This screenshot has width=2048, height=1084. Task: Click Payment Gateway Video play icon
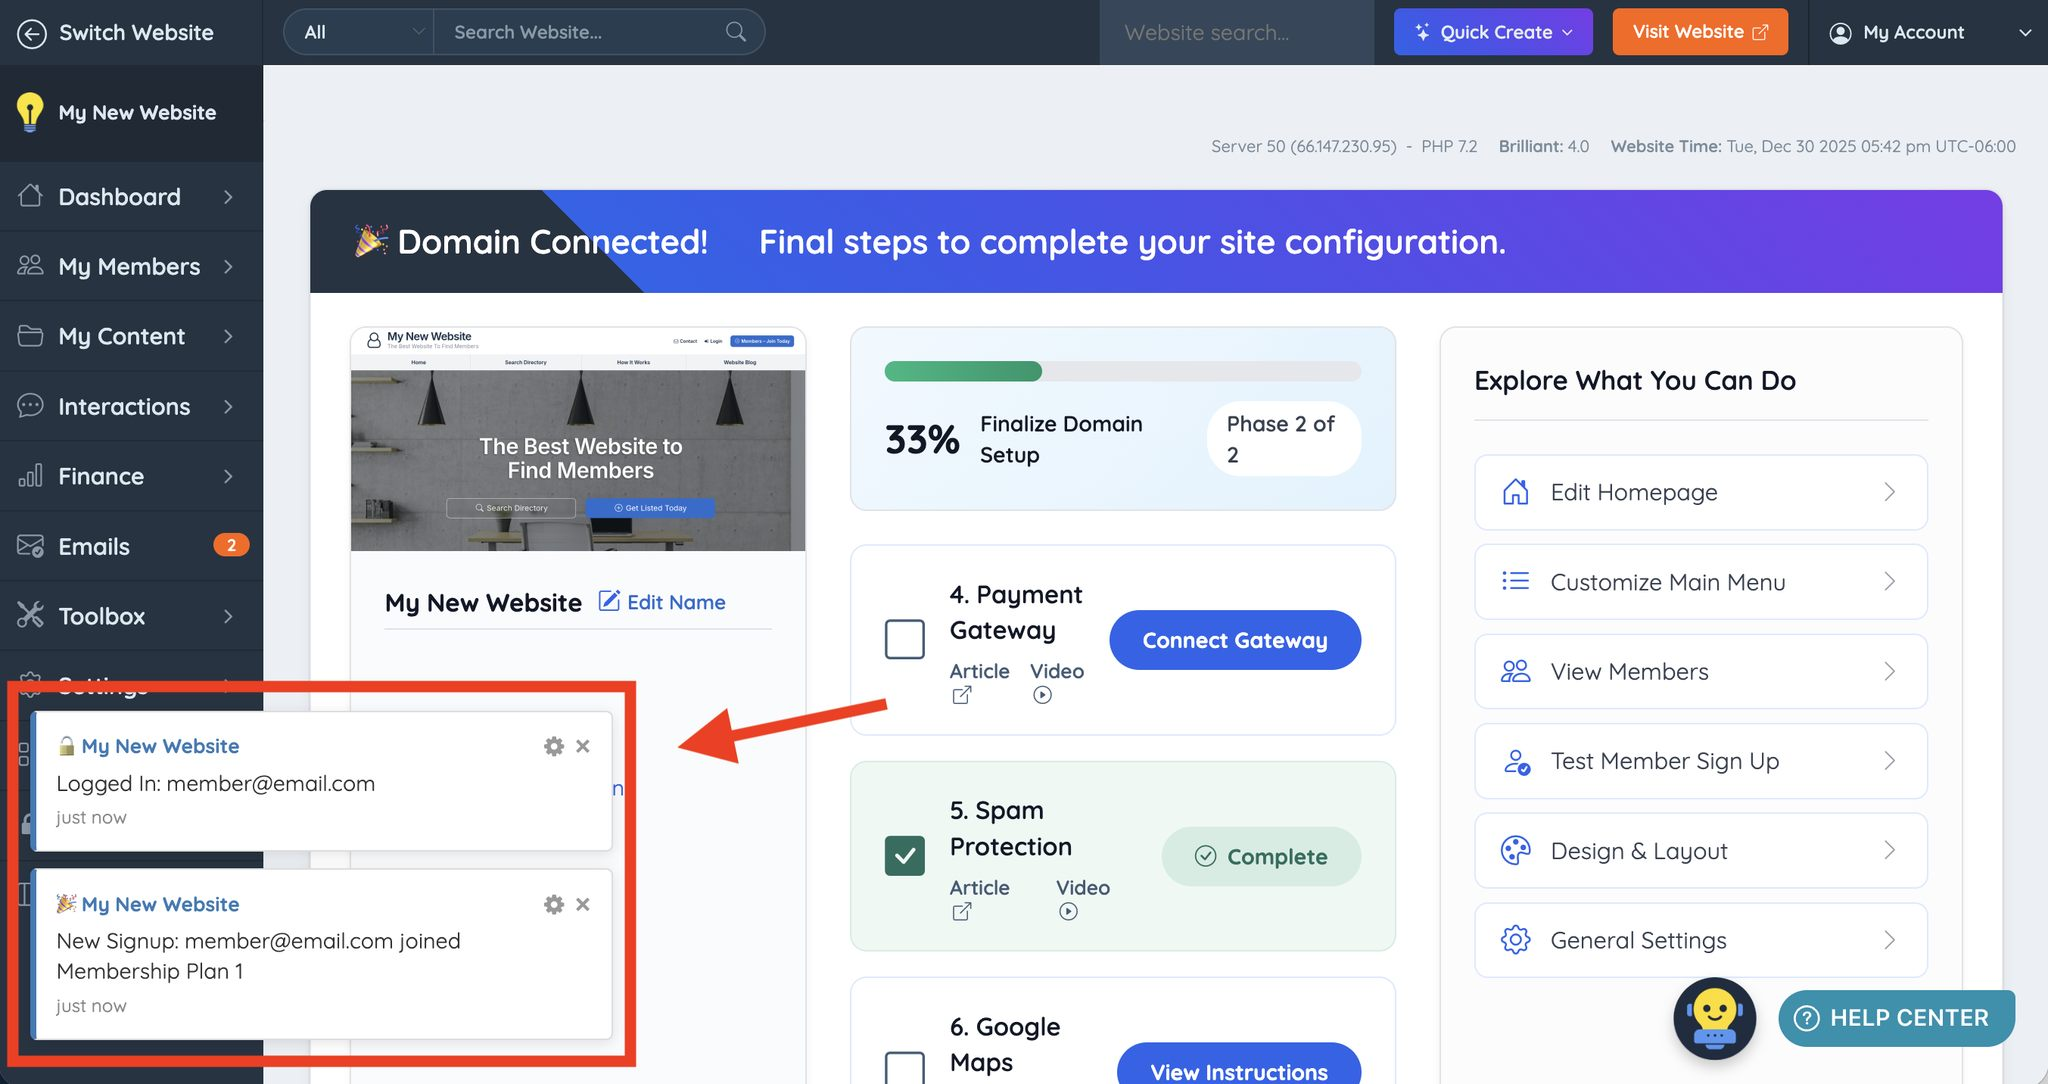1042,695
